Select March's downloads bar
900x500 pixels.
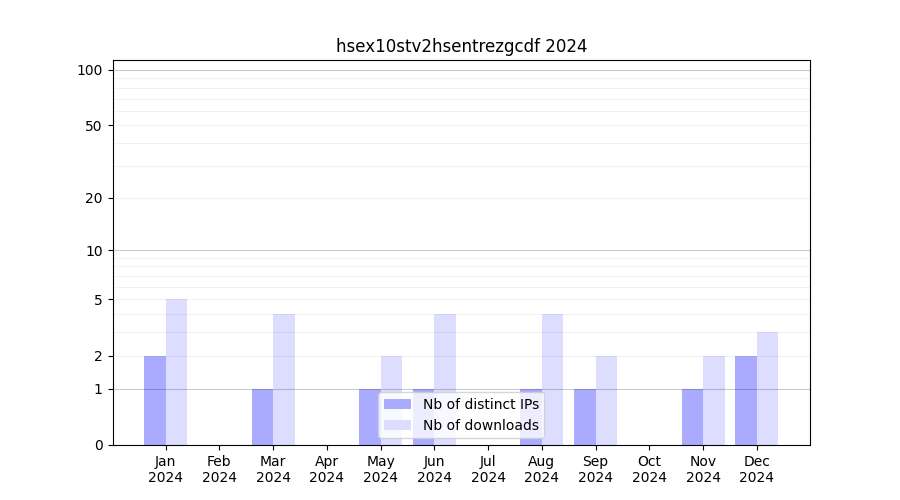pyautogui.click(x=284, y=379)
